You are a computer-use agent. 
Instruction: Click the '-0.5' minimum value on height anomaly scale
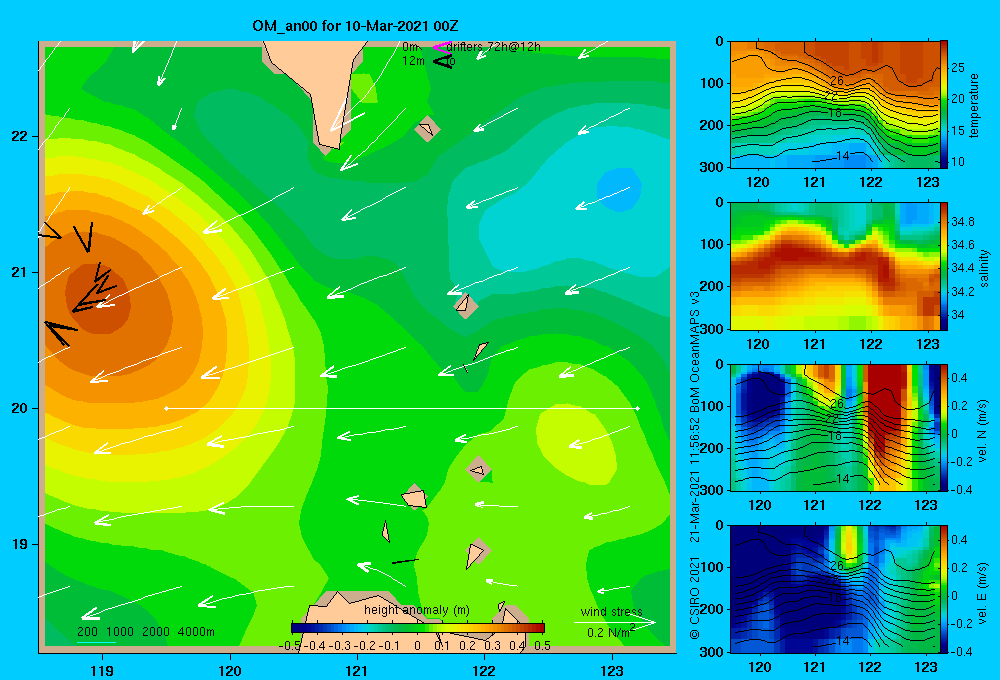290,645
